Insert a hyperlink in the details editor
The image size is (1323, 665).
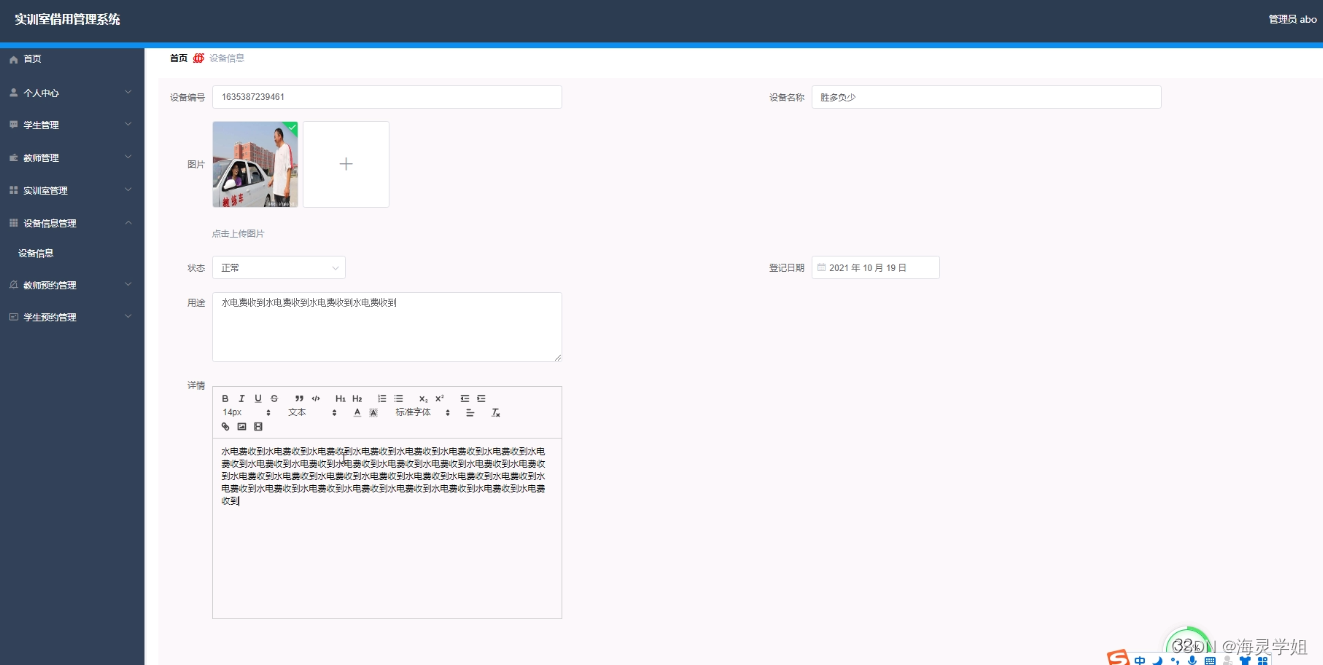point(225,427)
